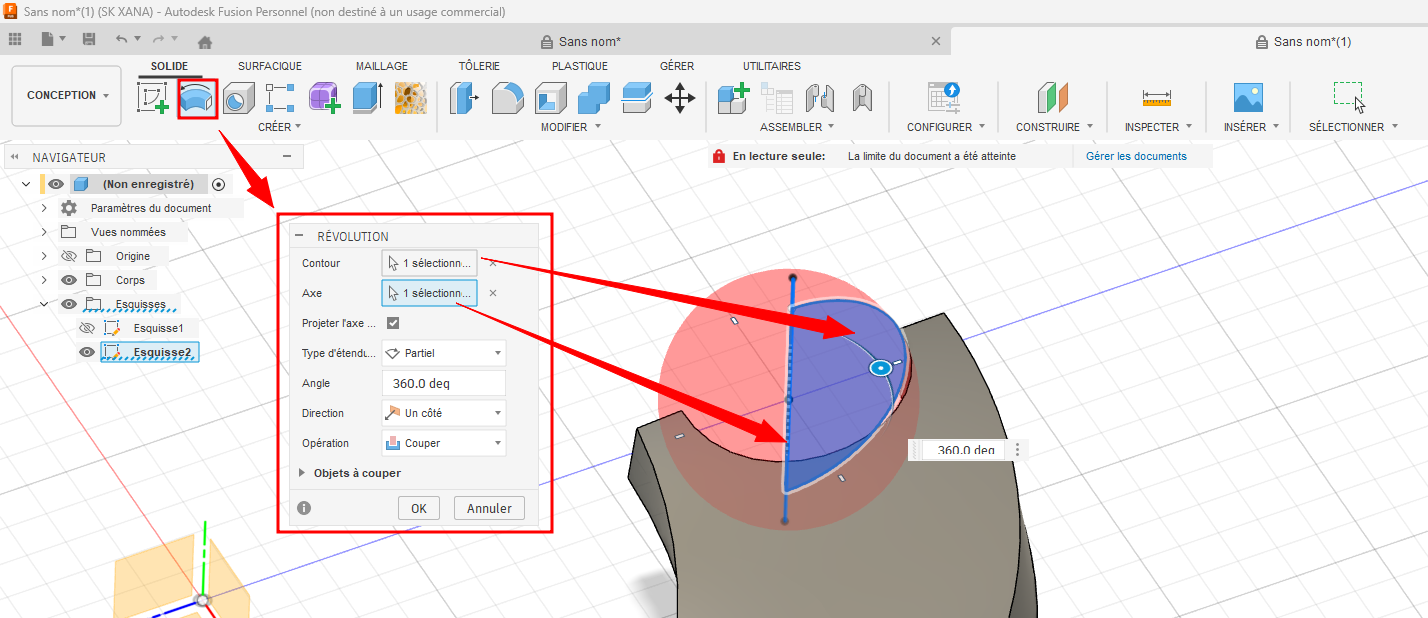Expand the Vues nommées tree node
Screen dimensions: 1428x618
44,232
